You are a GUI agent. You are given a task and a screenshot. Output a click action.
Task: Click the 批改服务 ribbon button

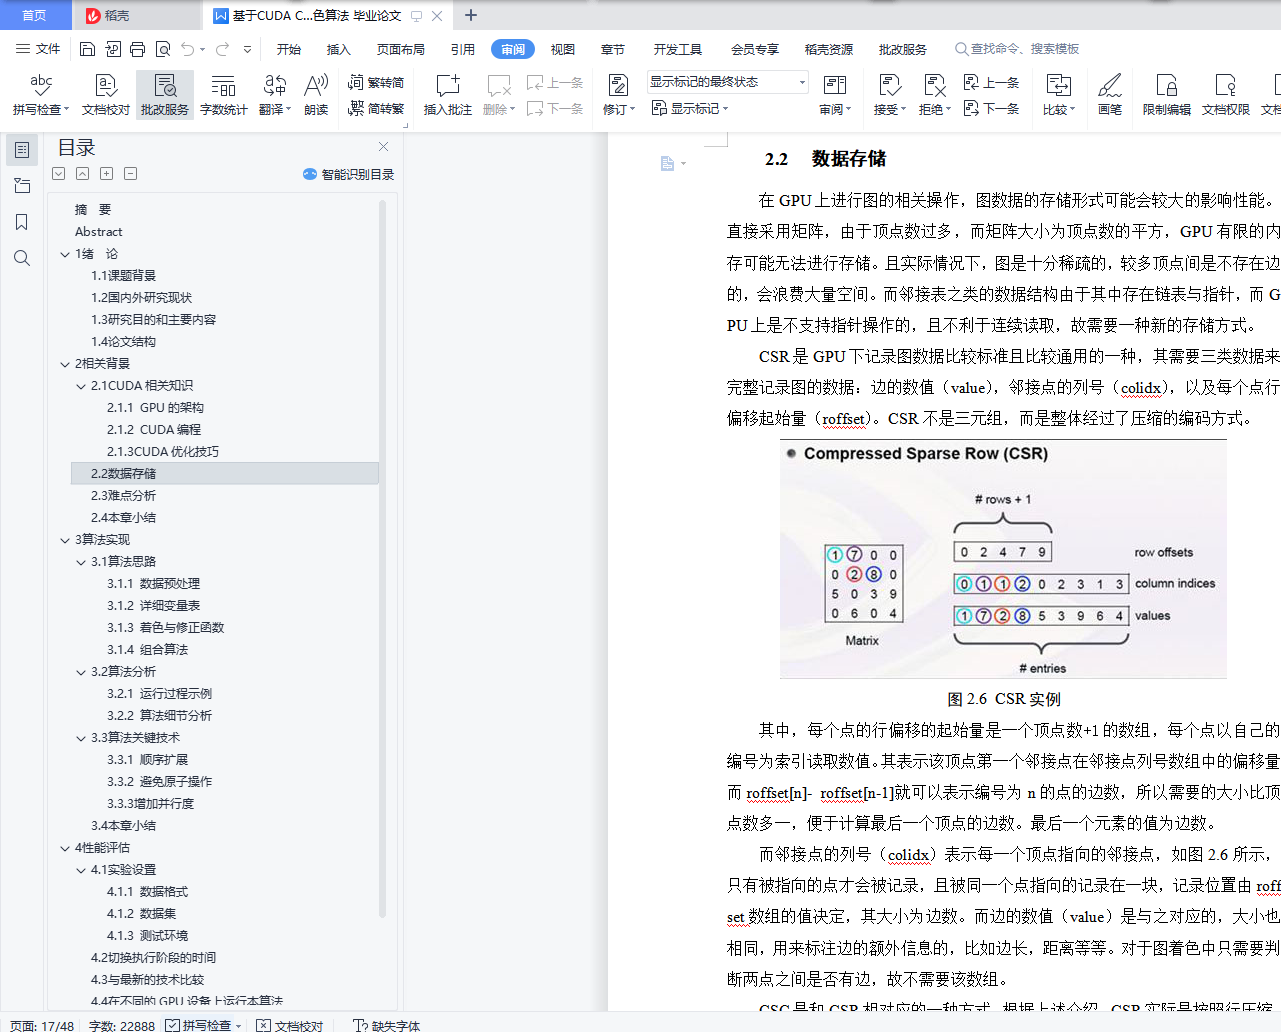pos(165,95)
